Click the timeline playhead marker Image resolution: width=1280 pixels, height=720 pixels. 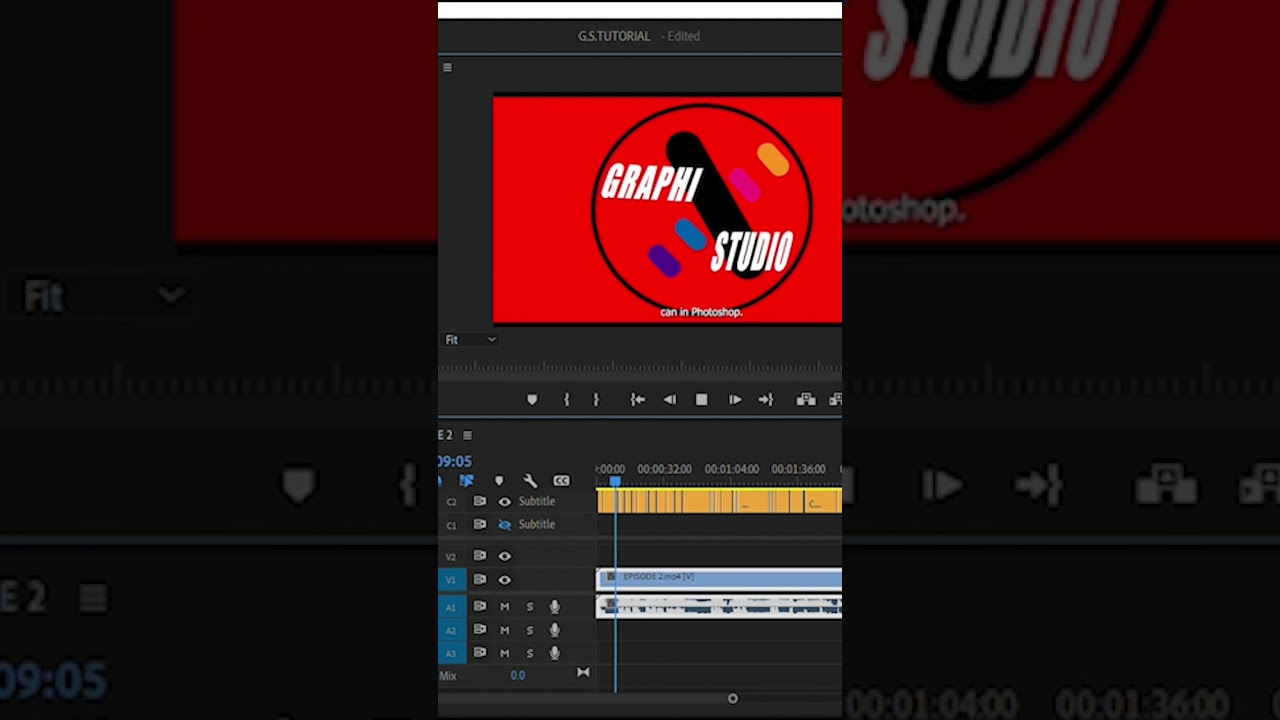coord(615,482)
